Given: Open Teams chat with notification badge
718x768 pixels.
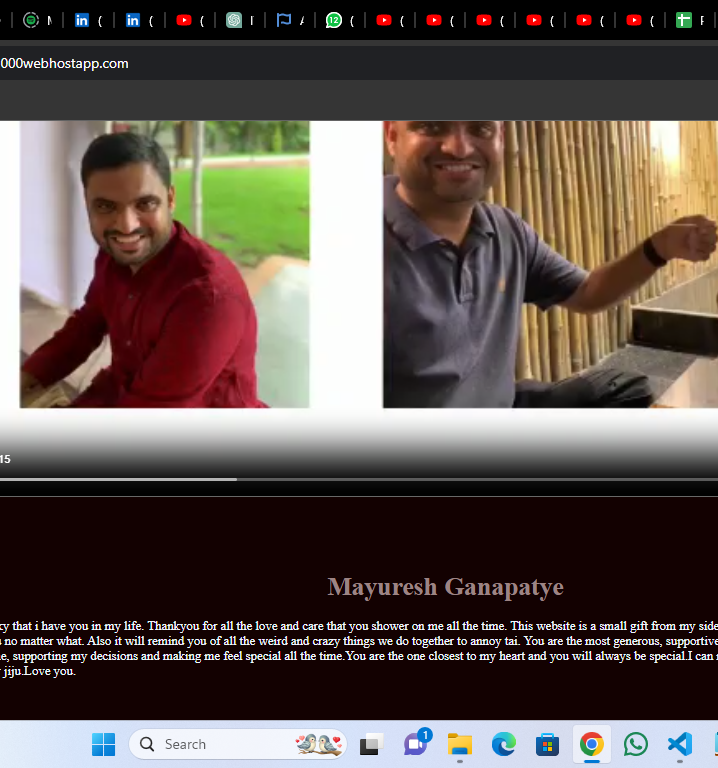Looking at the screenshot, I should pyautogui.click(x=416, y=744).
